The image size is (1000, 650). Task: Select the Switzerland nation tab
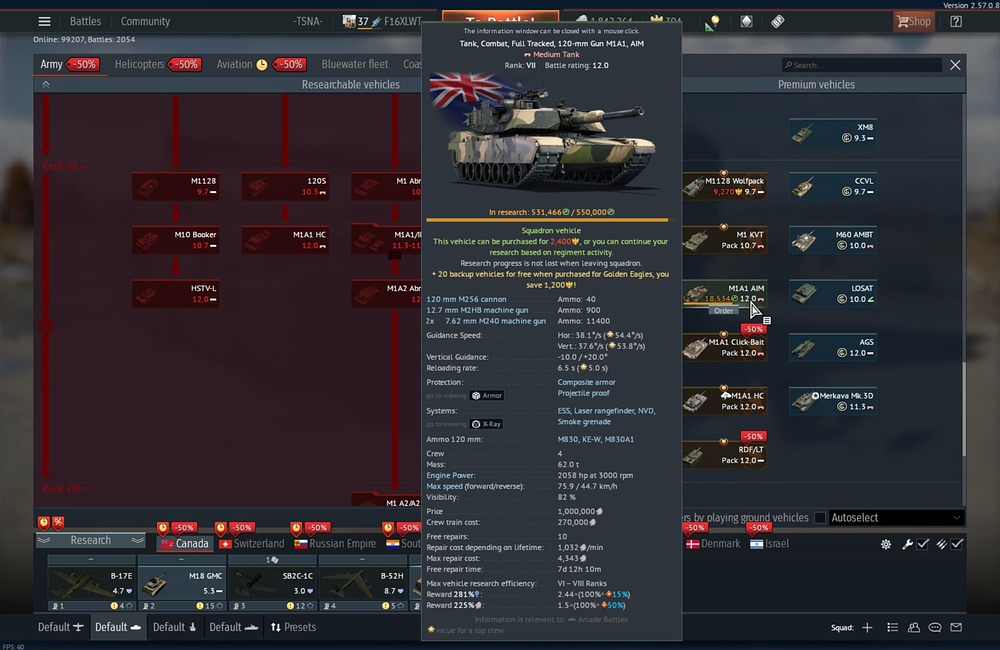pyautogui.click(x=252, y=543)
